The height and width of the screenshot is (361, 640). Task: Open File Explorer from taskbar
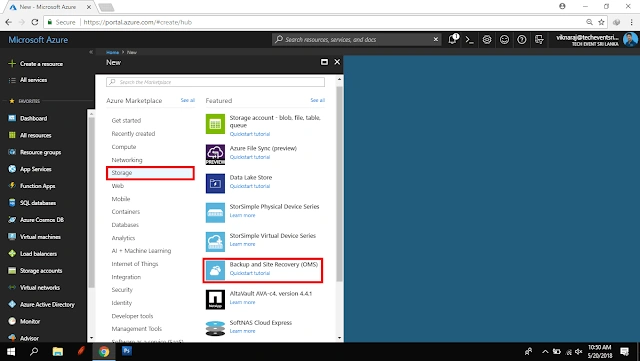(x=58, y=351)
